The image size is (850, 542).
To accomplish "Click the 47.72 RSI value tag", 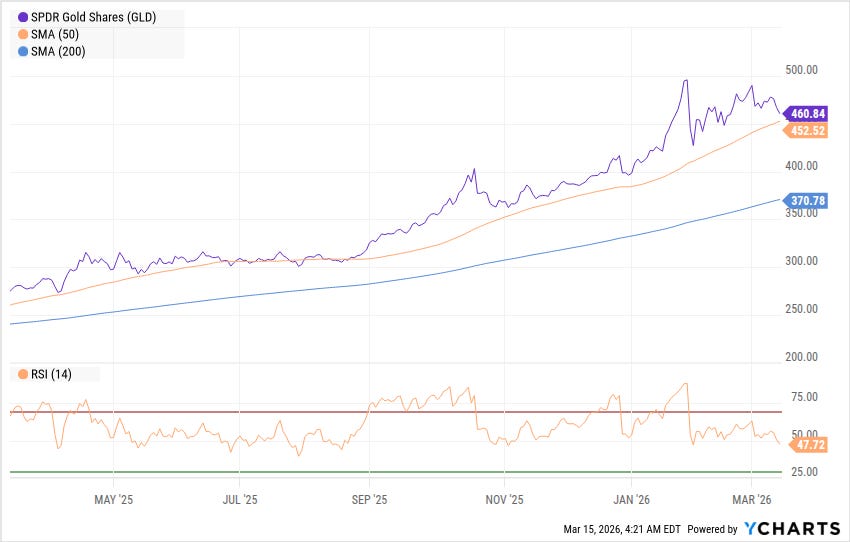I will click(x=807, y=445).
